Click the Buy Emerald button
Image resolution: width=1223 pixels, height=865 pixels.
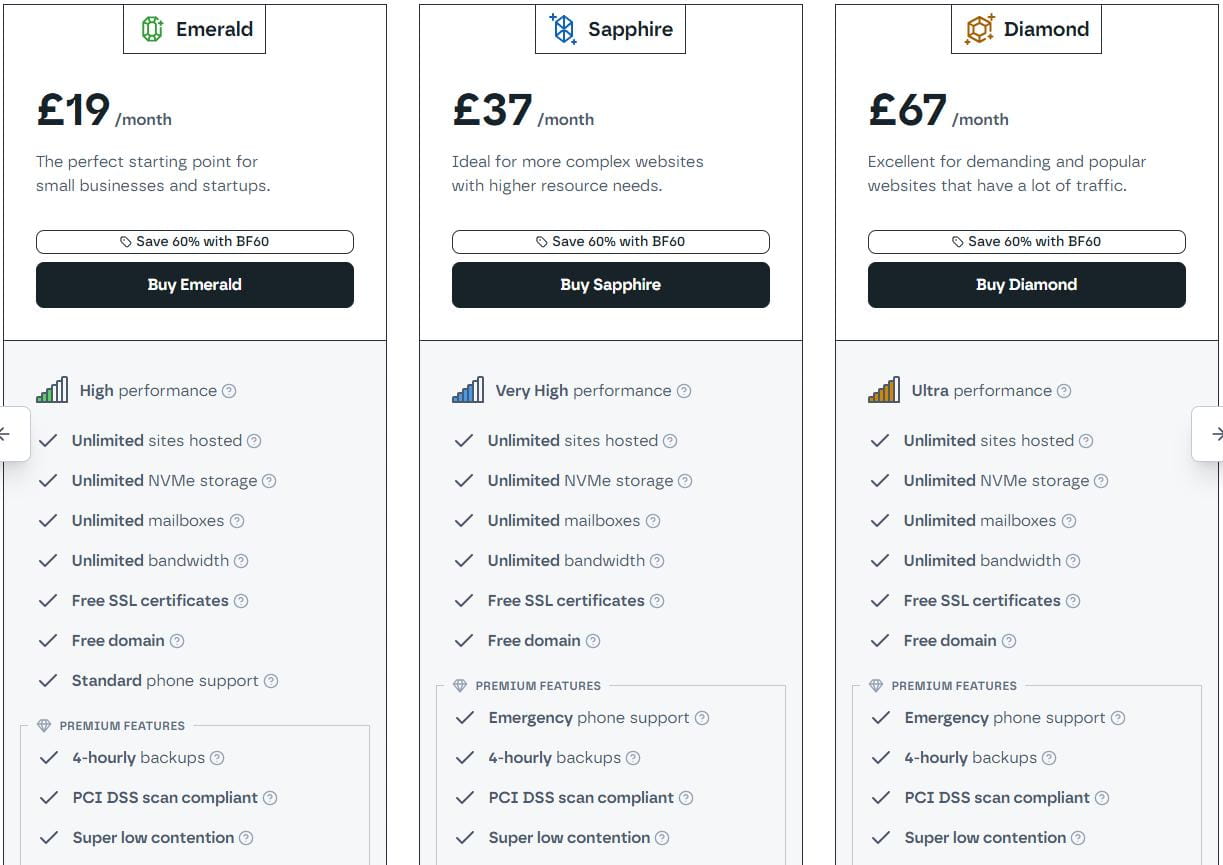tap(195, 285)
